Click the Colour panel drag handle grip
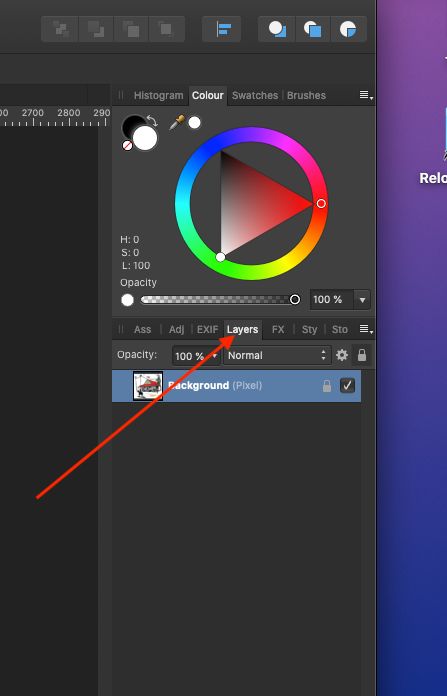The image size is (447, 696). click(121, 95)
